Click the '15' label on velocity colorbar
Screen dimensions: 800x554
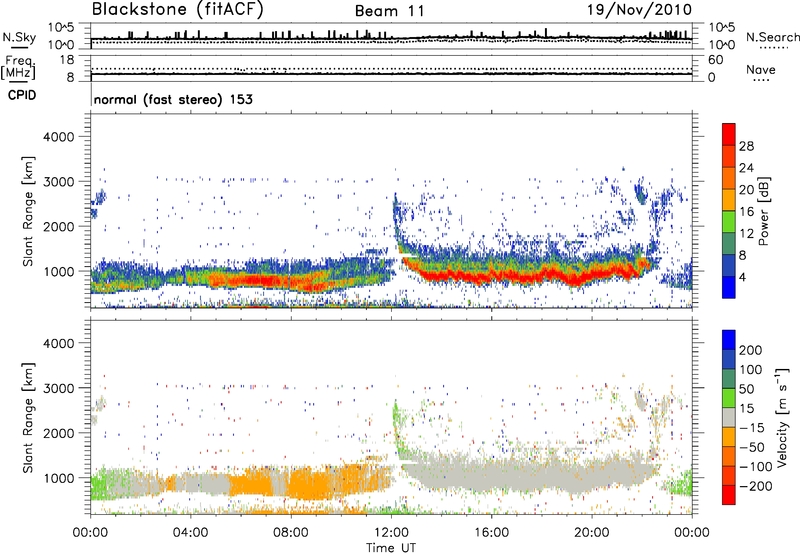coord(746,408)
